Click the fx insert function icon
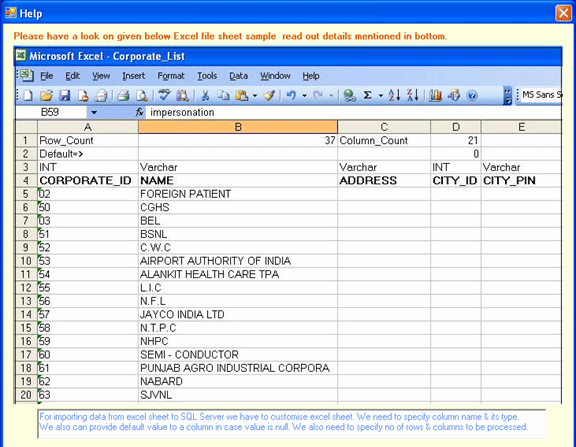 pyautogui.click(x=139, y=112)
